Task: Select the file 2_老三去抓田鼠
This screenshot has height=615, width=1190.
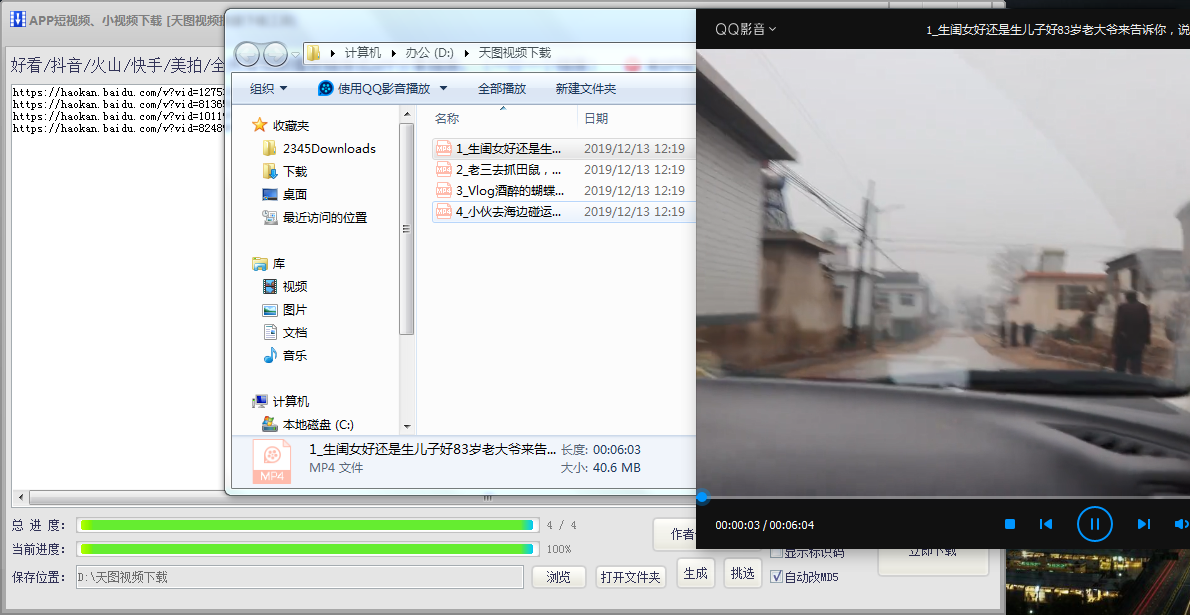Action: 564,169
